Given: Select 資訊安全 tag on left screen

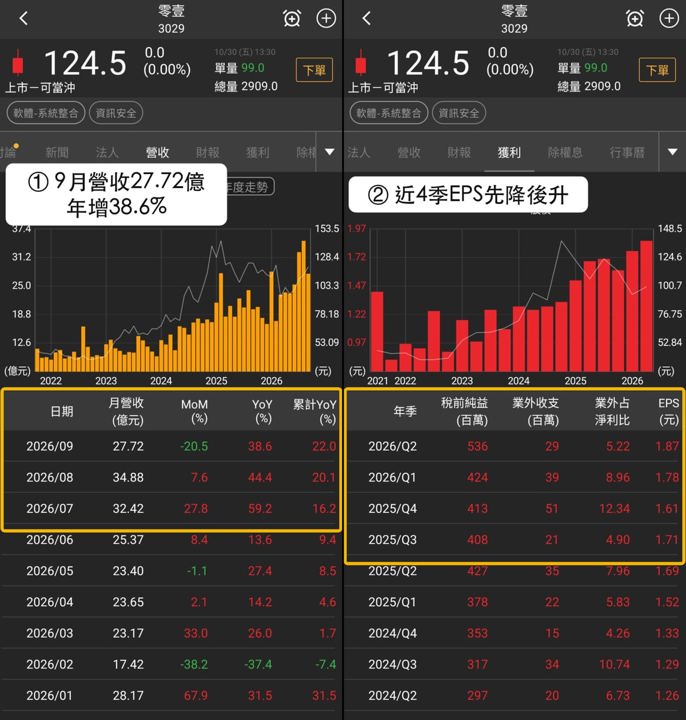Looking at the screenshot, I should [x=116, y=113].
